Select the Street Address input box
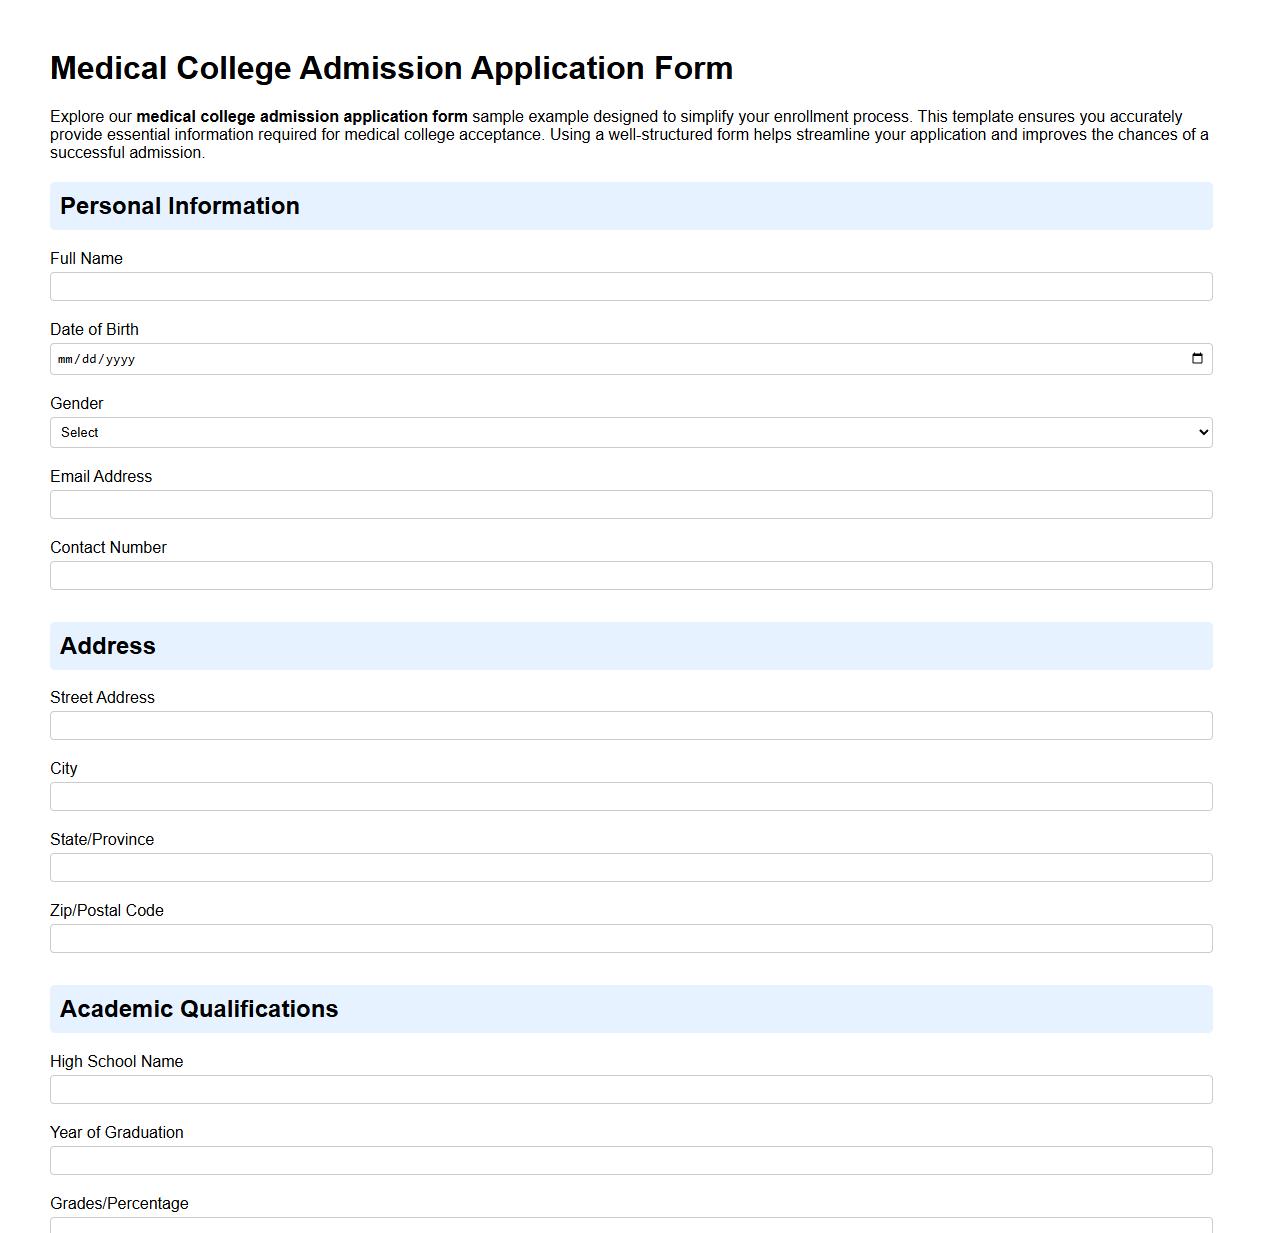 point(630,725)
